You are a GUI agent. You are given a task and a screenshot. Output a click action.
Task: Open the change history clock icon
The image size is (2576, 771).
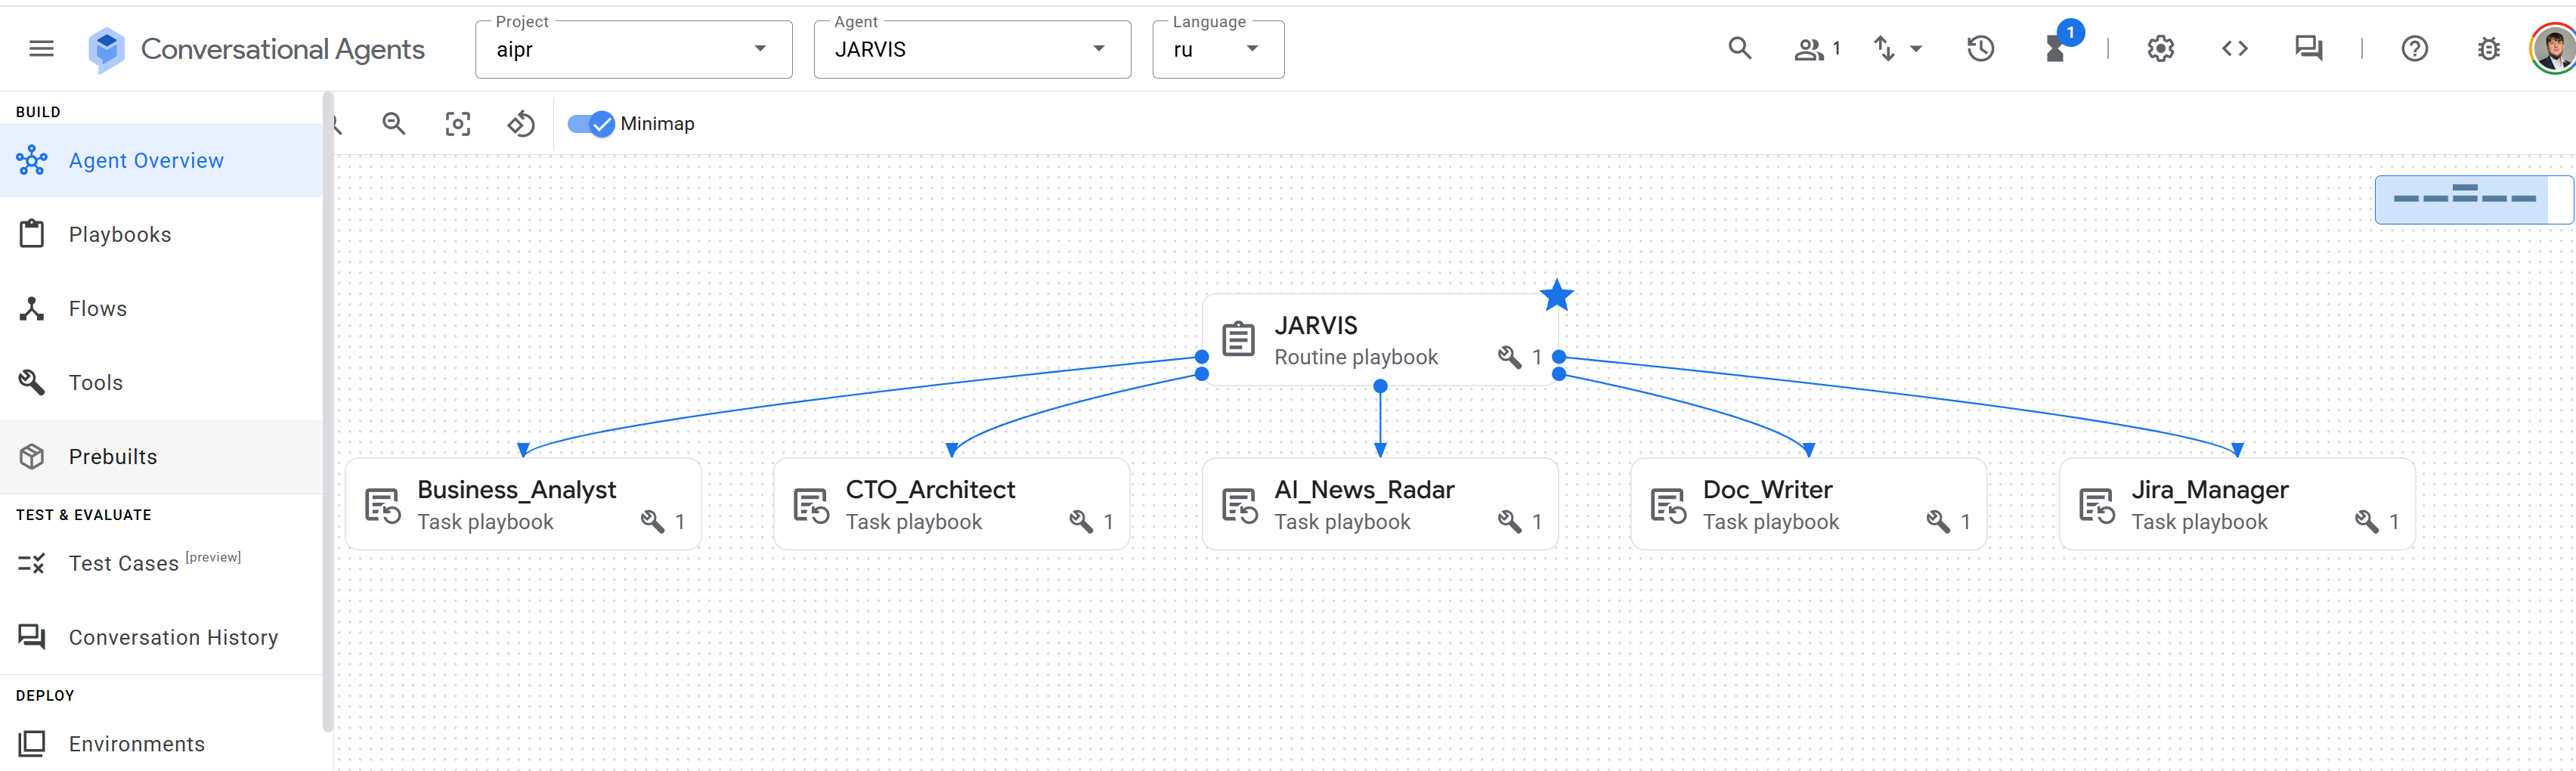pos(1980,49)
